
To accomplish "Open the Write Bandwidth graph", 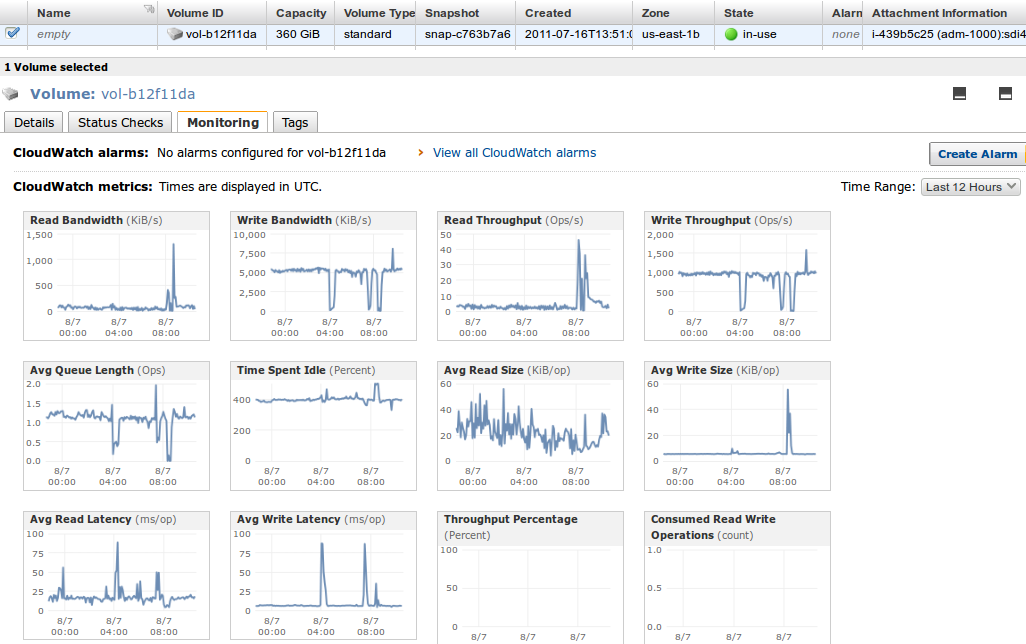I will (323, 276).
